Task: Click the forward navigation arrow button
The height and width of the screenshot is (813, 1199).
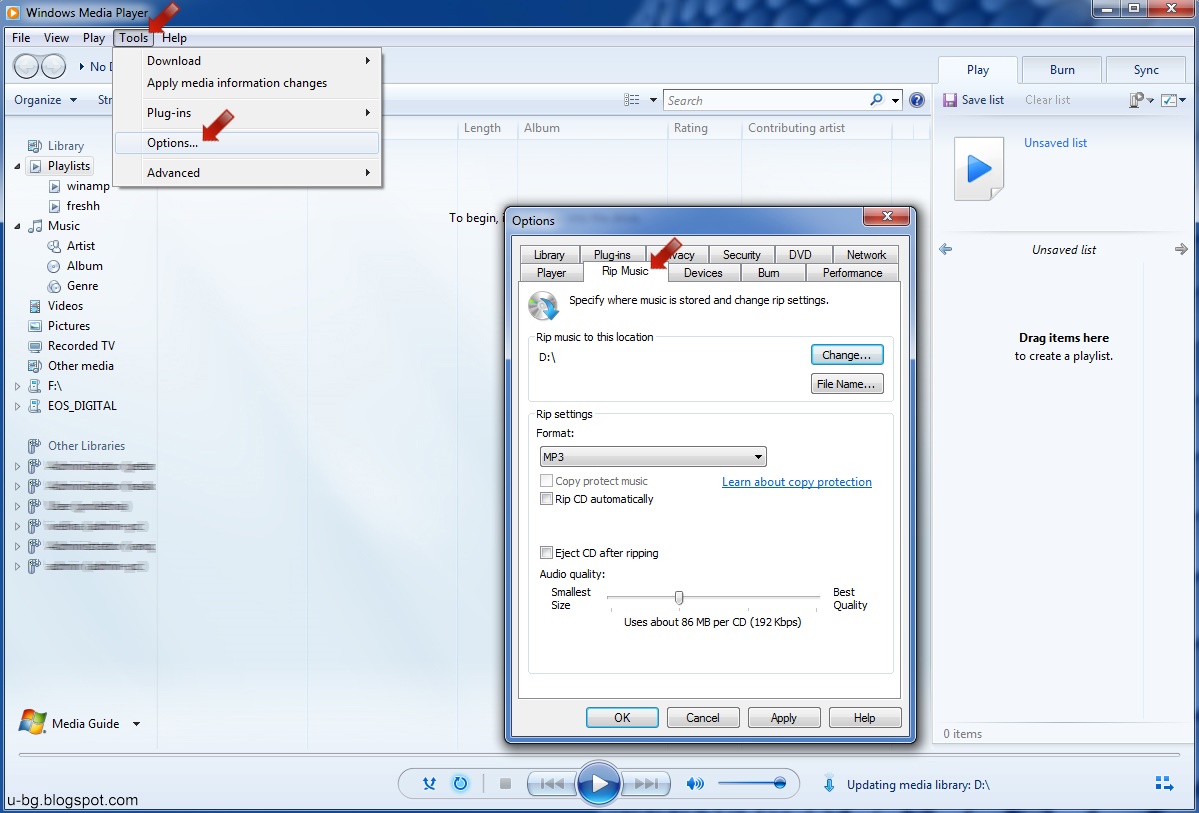Action: 53,67
